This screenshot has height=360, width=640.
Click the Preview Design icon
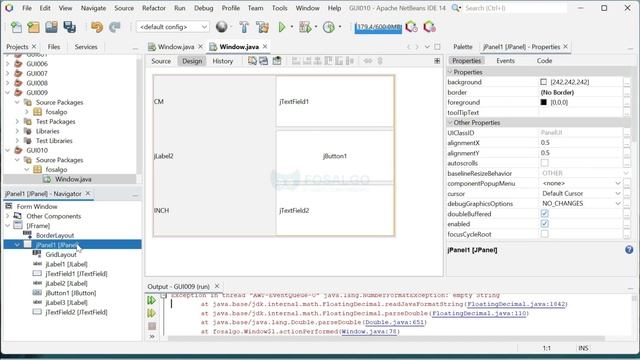(x=277, y=61)
